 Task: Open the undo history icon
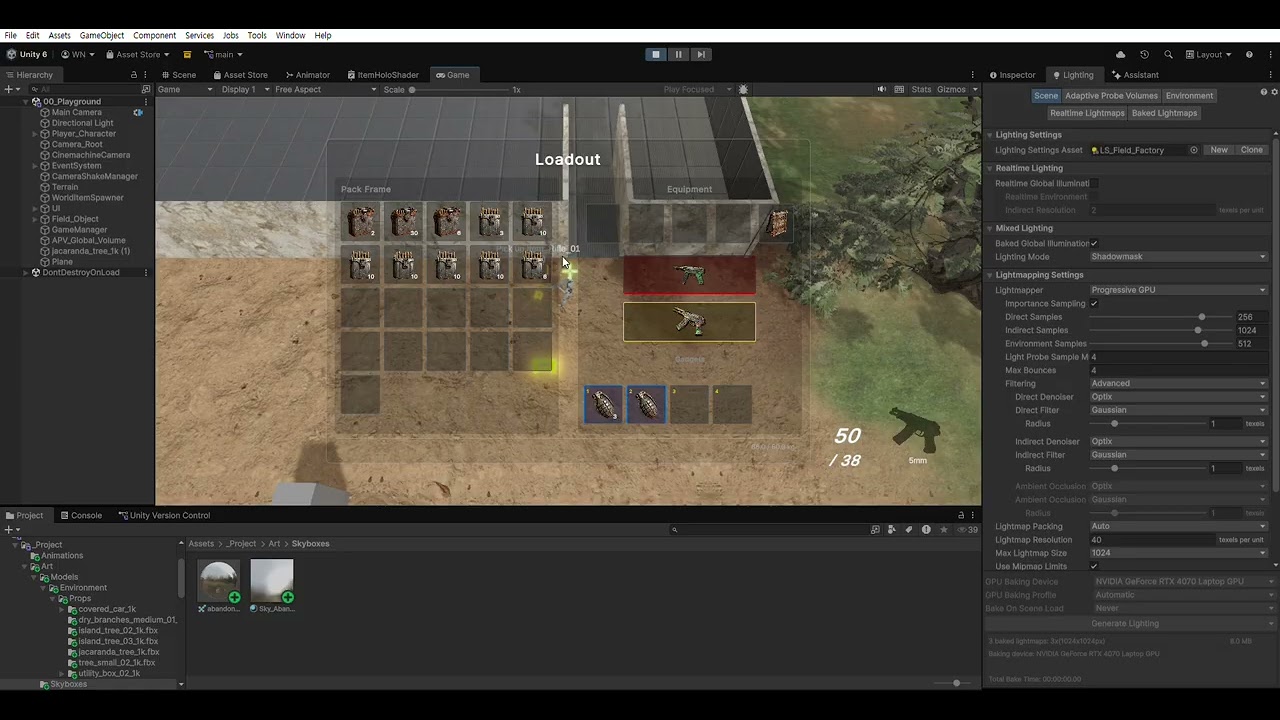1144,54
